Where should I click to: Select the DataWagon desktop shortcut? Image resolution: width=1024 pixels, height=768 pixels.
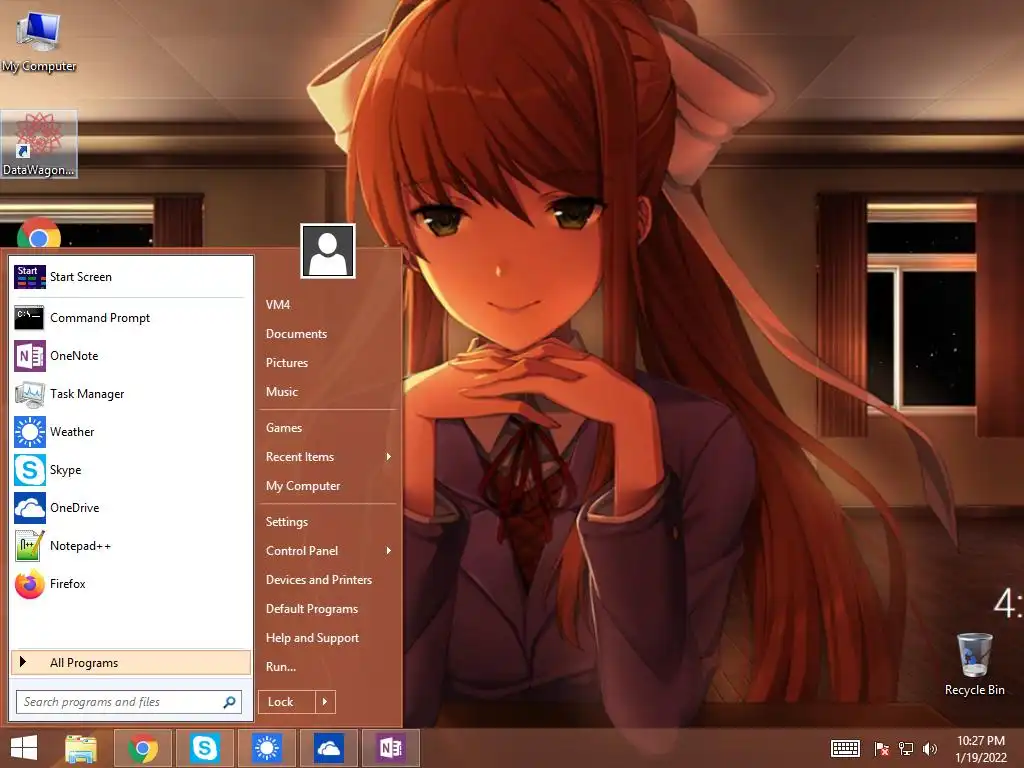click(39, 144)
